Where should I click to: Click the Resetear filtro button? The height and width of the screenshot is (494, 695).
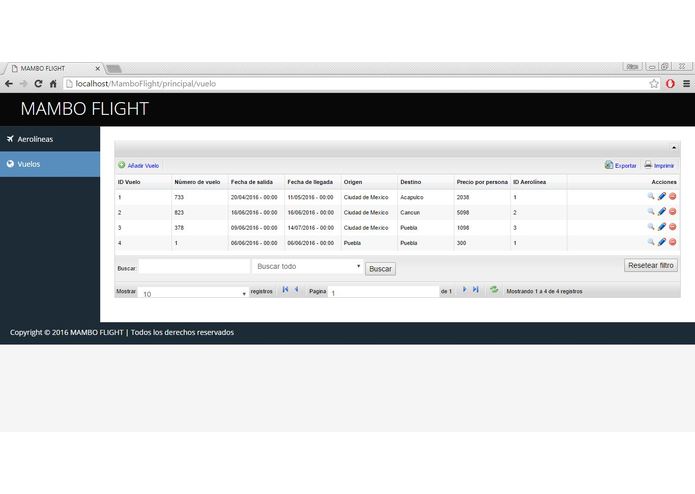click(x=651, y=265)
